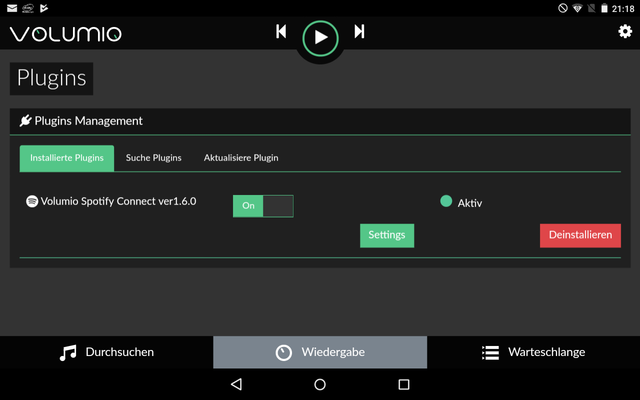Tap the Android back button

click(x=236, y=384)
